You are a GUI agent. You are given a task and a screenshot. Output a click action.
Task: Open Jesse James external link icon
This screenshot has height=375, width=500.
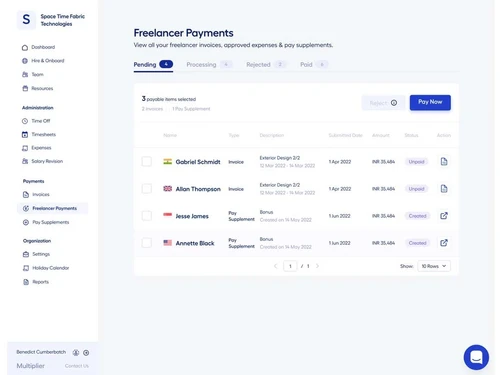click(444, 216)
